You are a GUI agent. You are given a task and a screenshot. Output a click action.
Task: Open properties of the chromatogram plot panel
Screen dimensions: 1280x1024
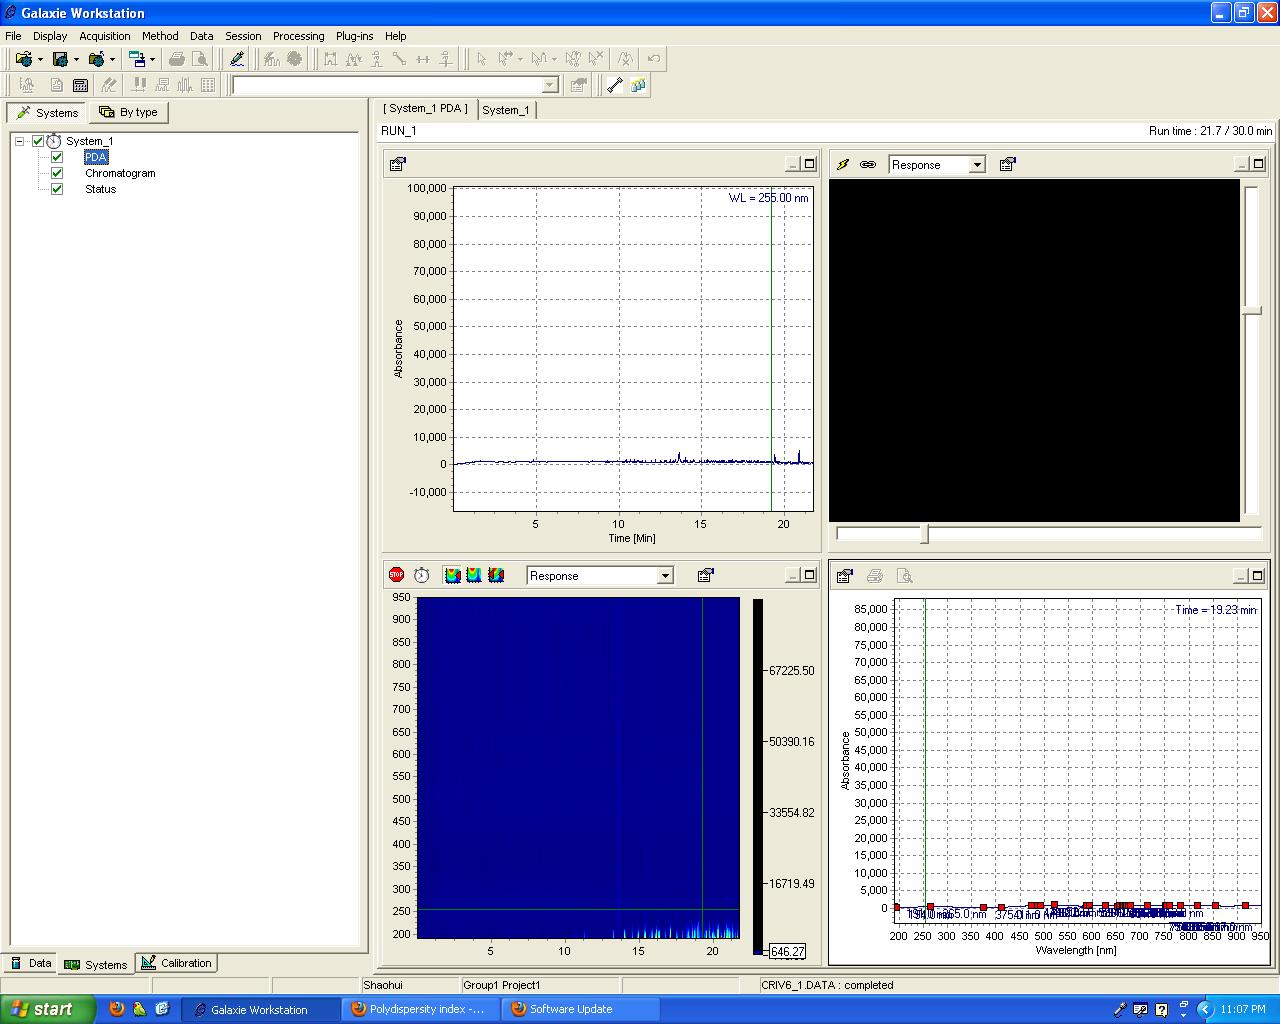pos(398,165)
